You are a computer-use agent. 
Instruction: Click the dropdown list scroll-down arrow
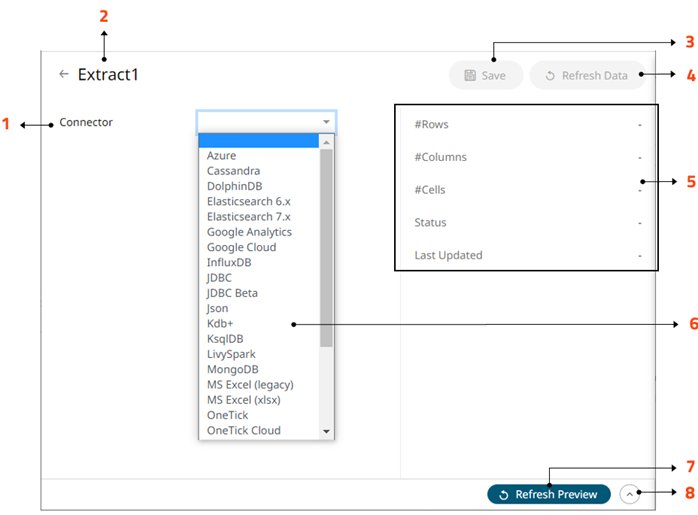326,431
